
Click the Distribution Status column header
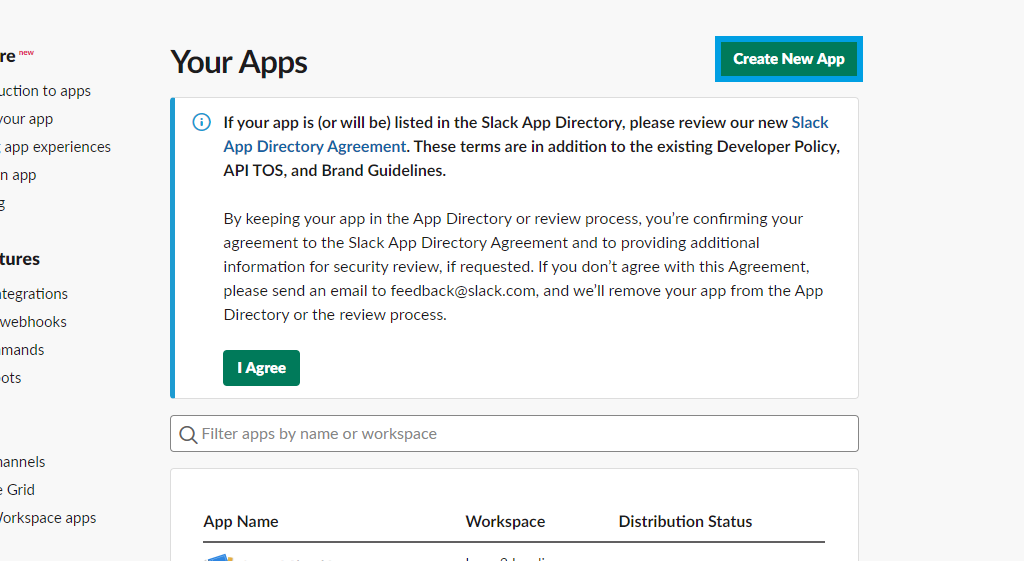(685, 521)
